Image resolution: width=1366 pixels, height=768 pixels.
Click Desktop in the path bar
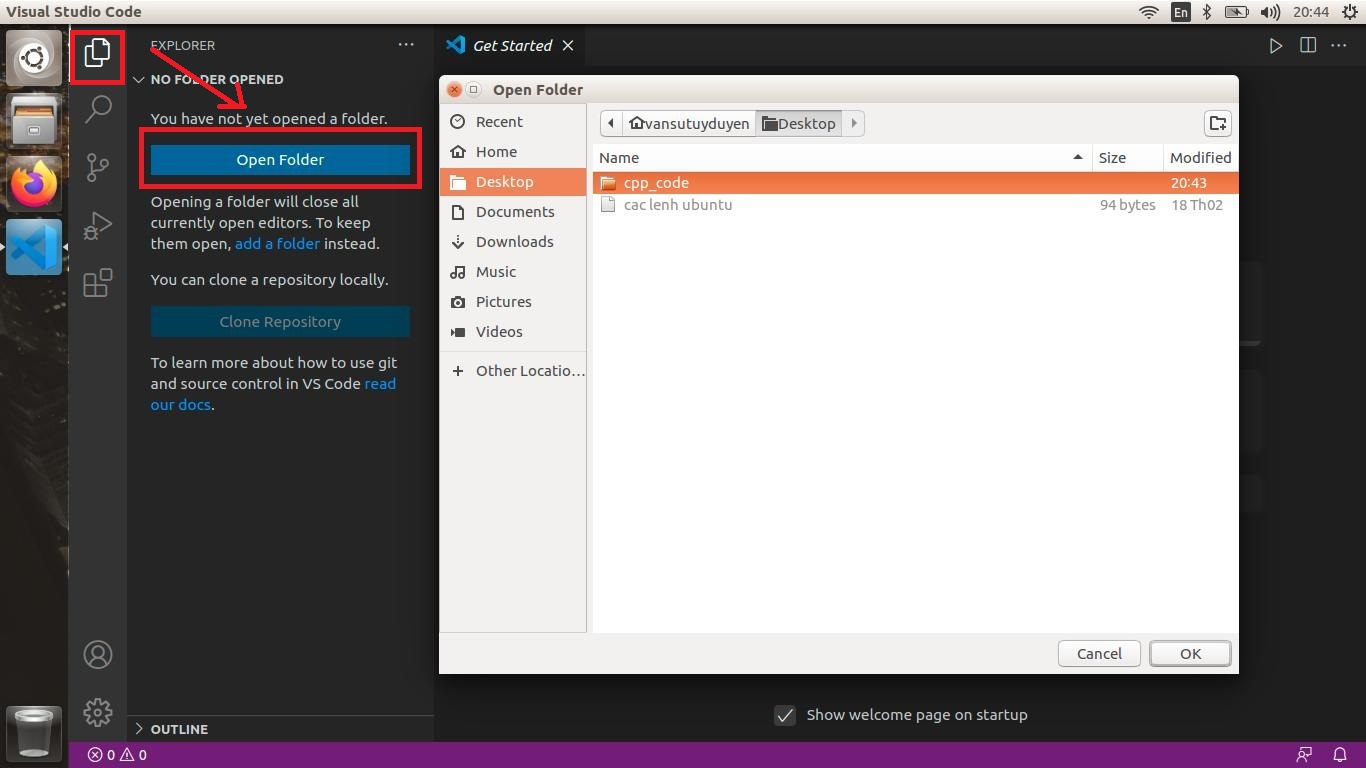pos(799,123)
